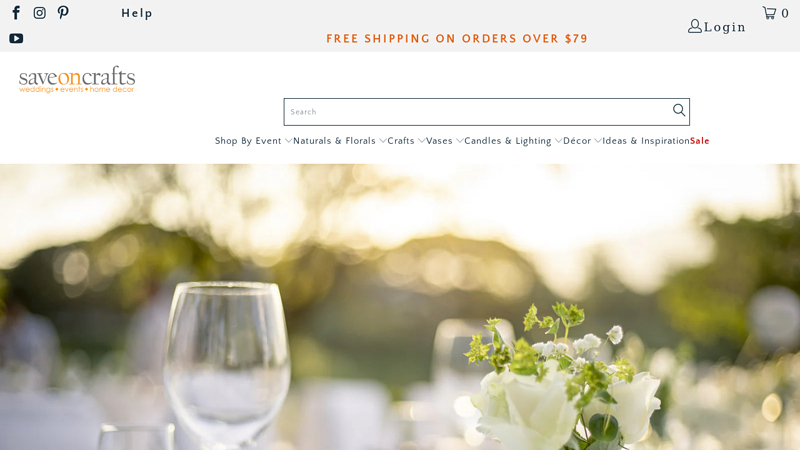
Task: Open the Instagram profile icon
Action: 39,13
